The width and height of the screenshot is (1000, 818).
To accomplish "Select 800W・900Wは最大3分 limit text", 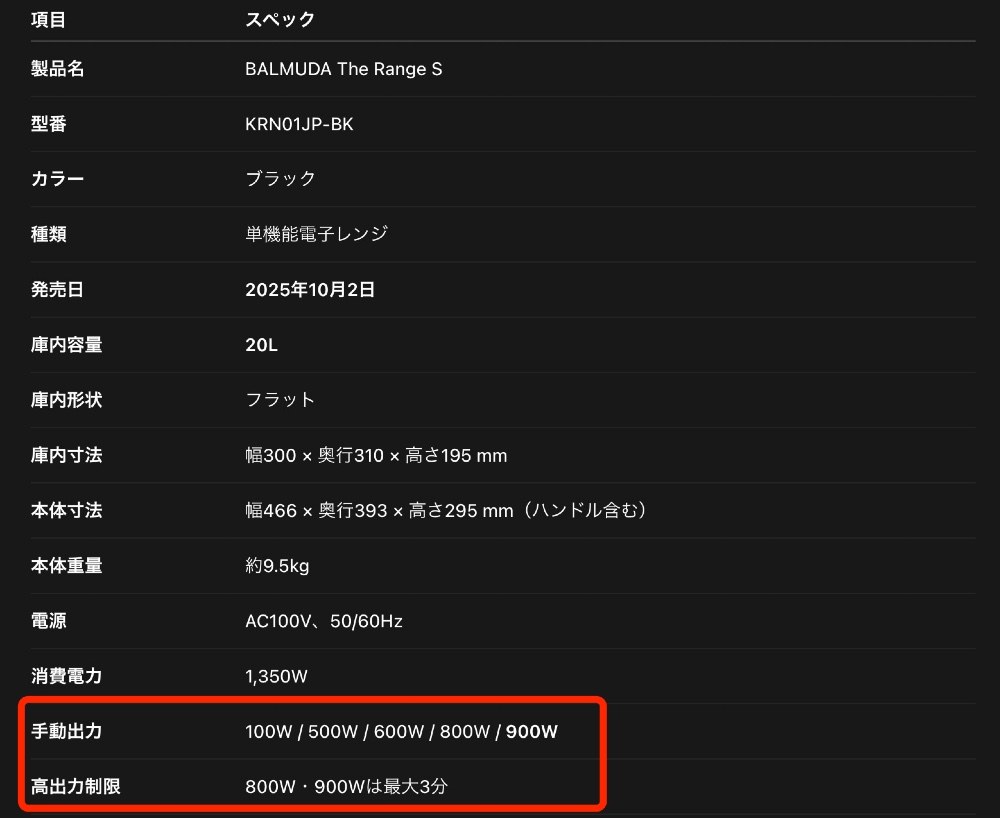I will pyautogui.click(x=346, y=786).
